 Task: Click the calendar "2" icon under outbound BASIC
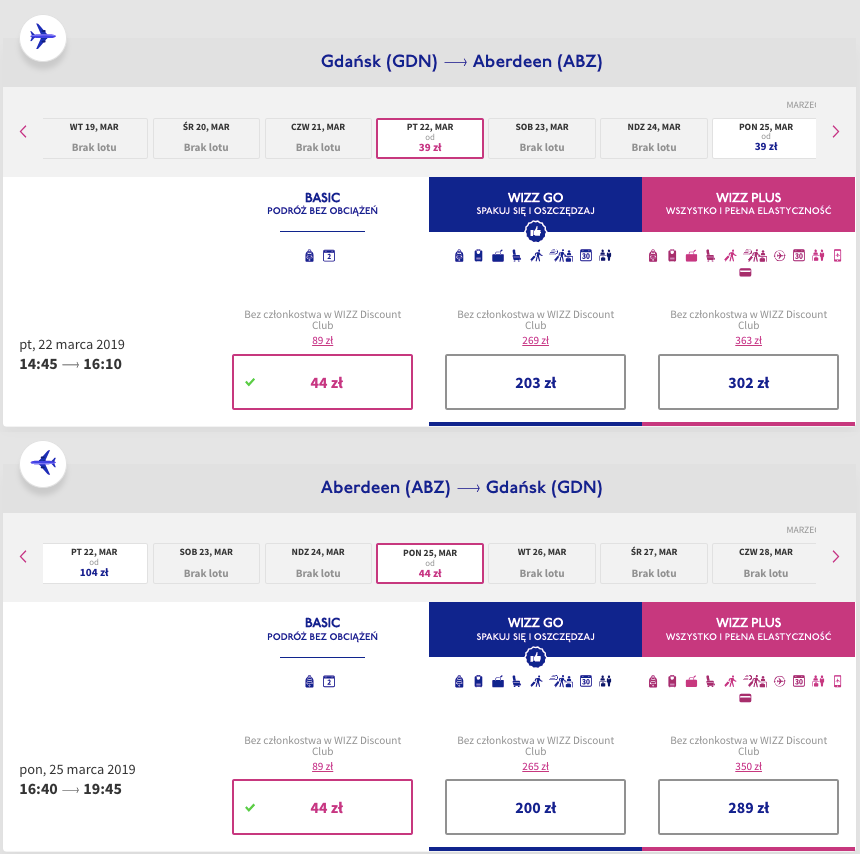(x=329, y=256)
